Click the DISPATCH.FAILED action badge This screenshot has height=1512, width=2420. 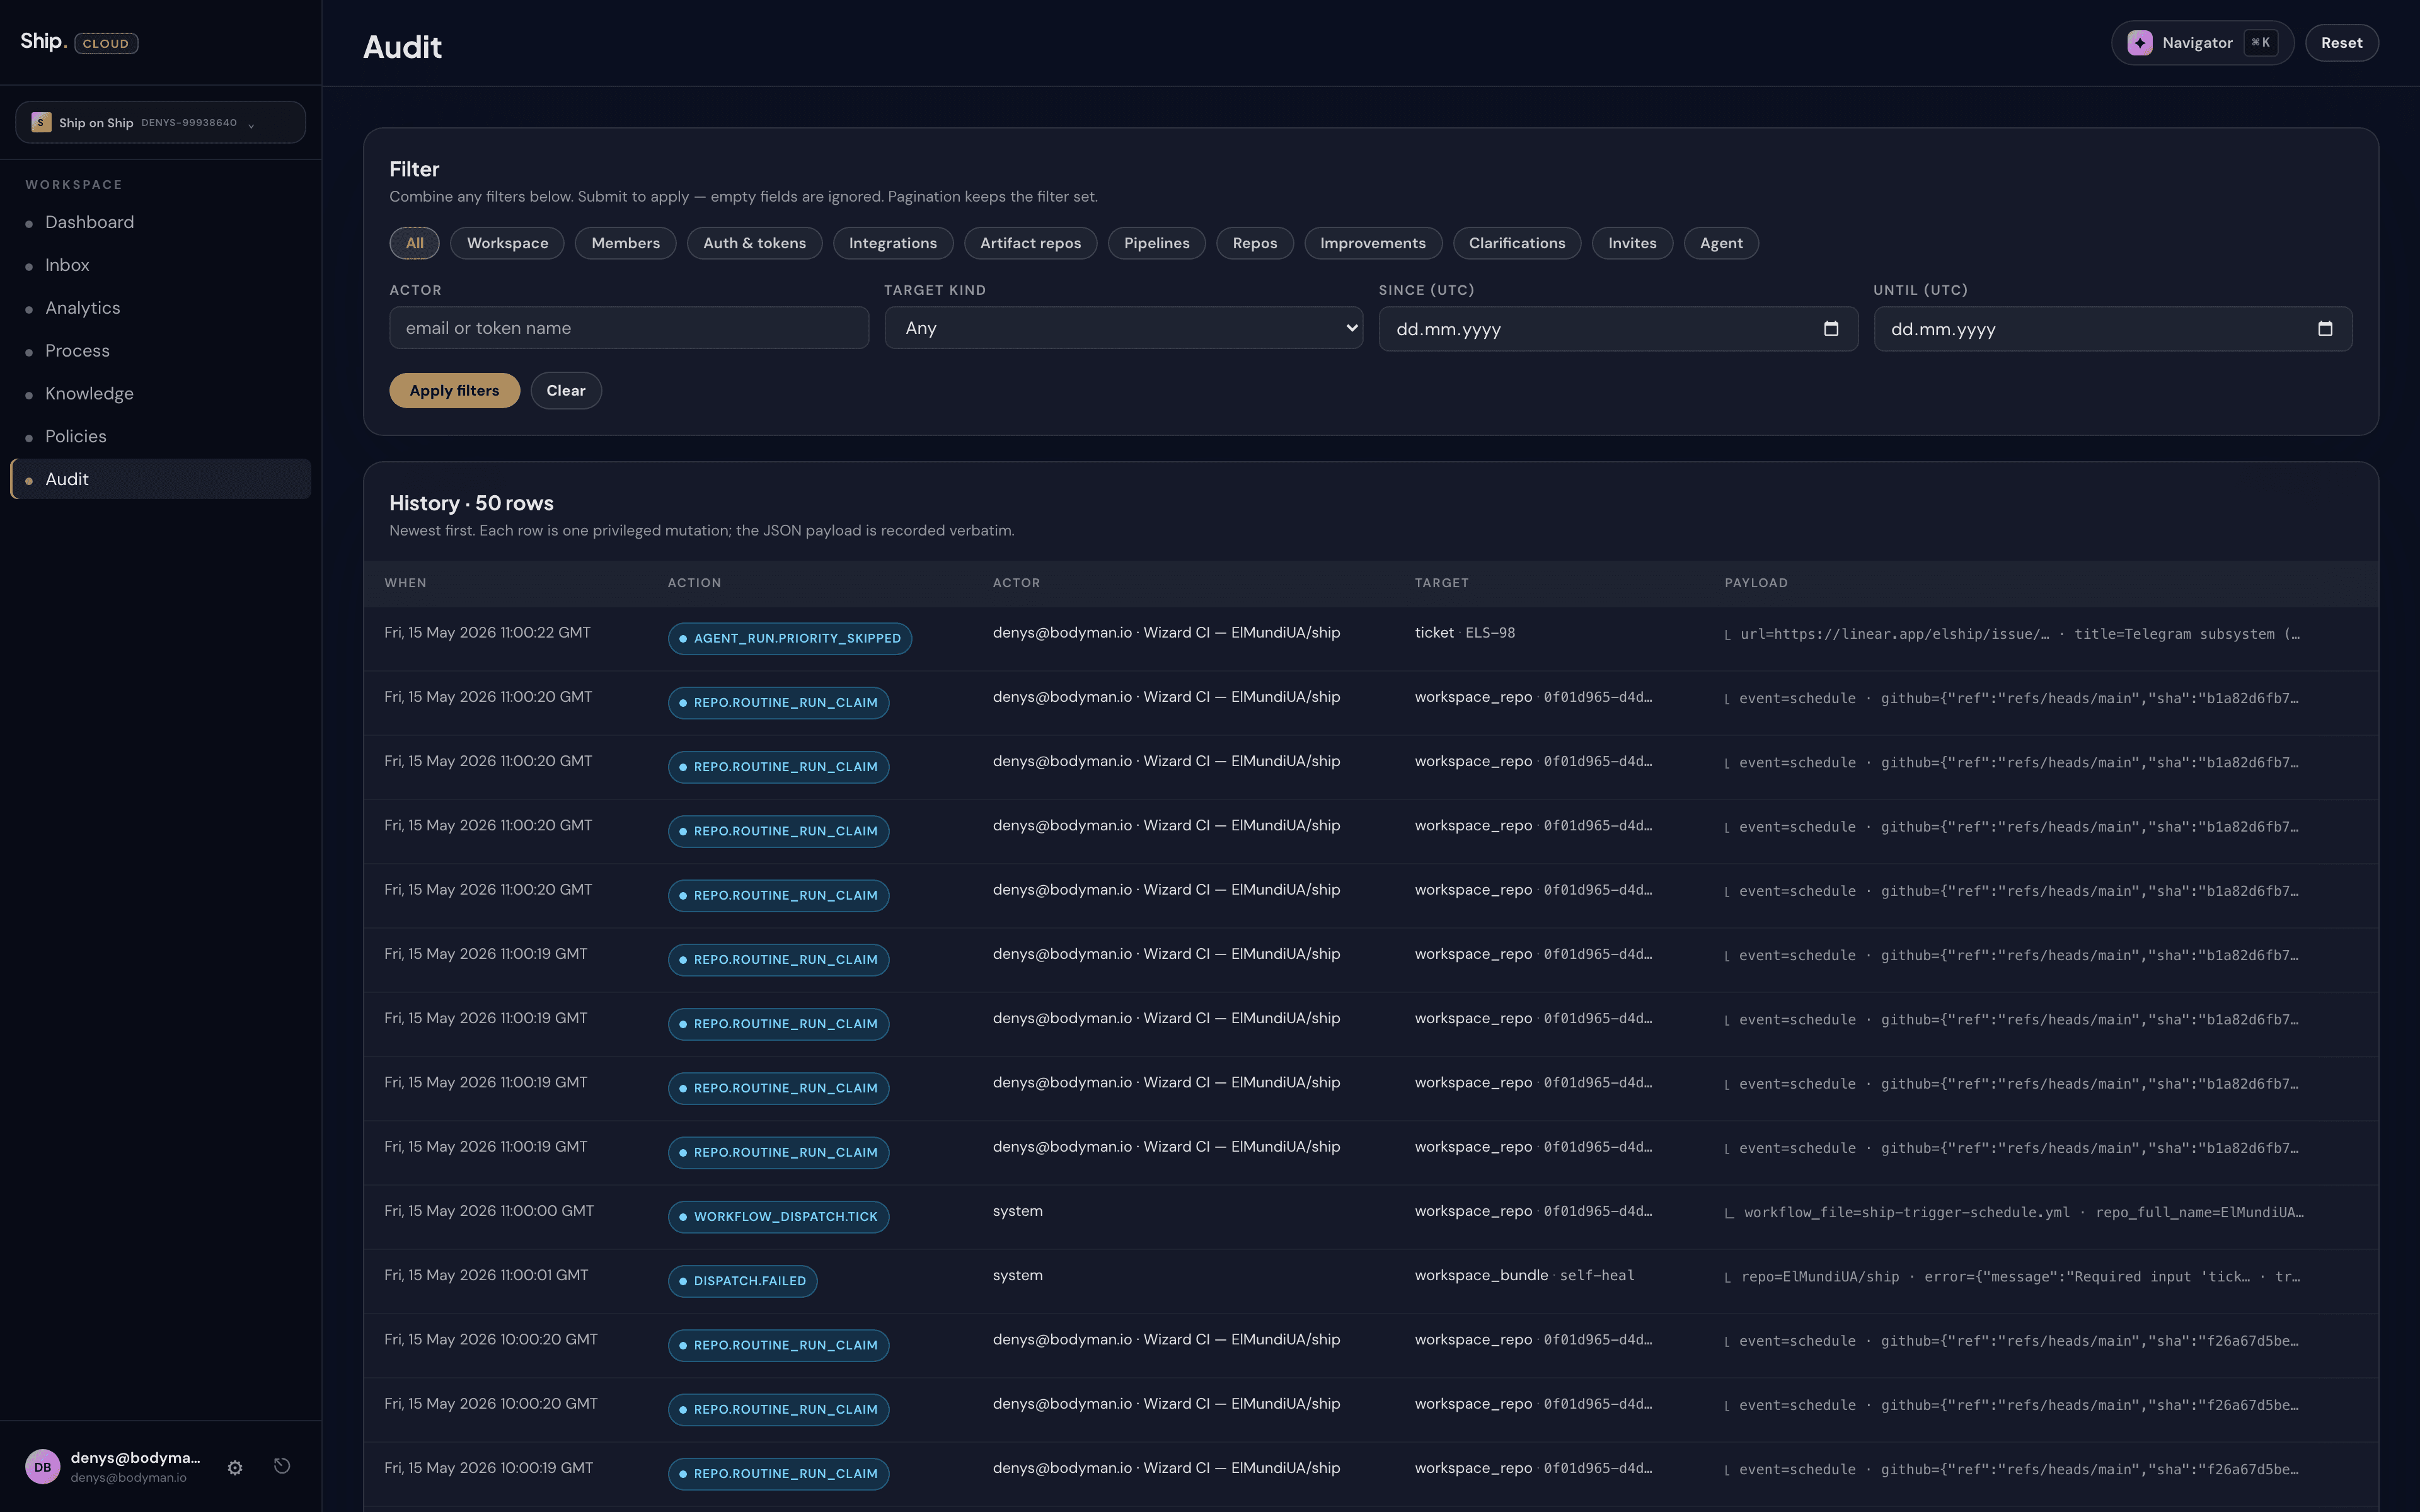(742, 1281)
